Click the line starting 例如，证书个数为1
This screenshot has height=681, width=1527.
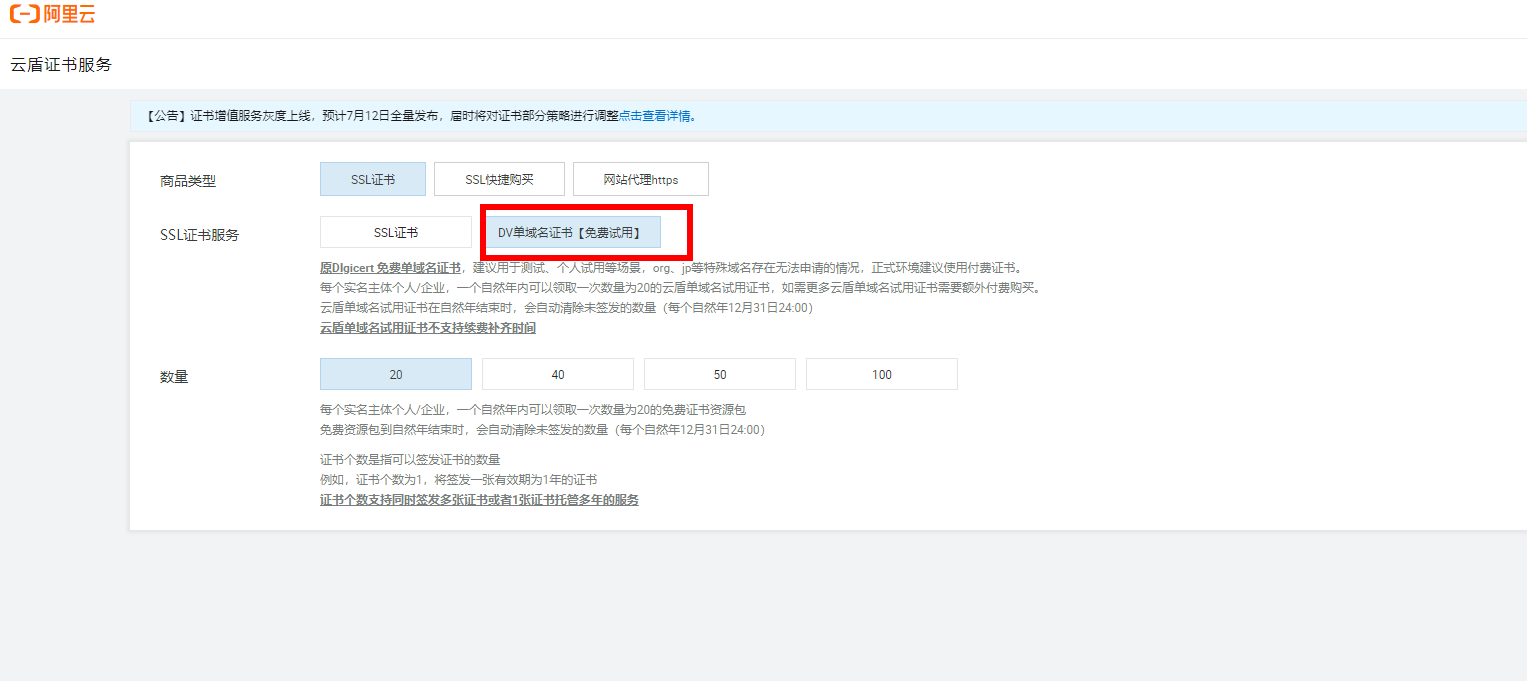tap(458, 480)
